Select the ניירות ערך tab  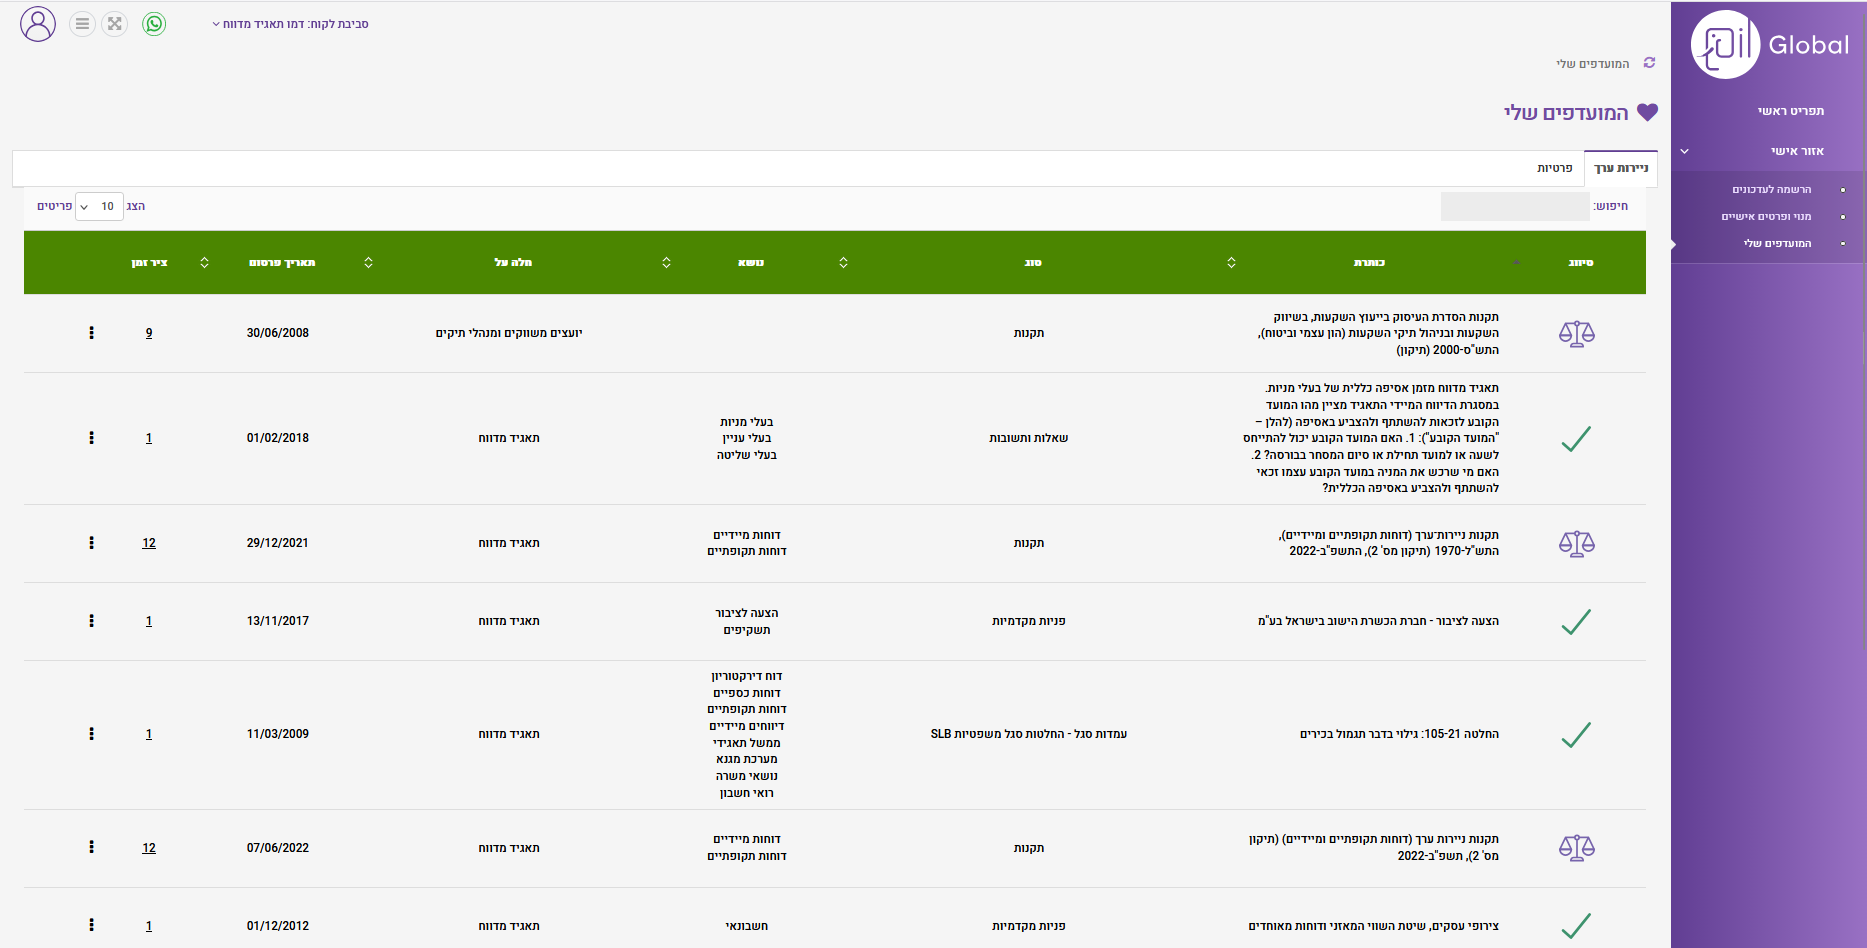[x=1621, y=168]
